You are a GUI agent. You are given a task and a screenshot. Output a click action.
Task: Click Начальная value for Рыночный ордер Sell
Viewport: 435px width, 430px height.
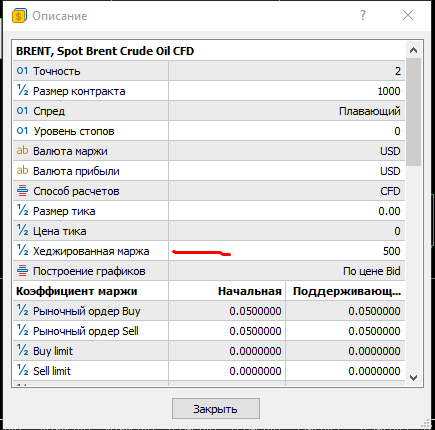255,331
